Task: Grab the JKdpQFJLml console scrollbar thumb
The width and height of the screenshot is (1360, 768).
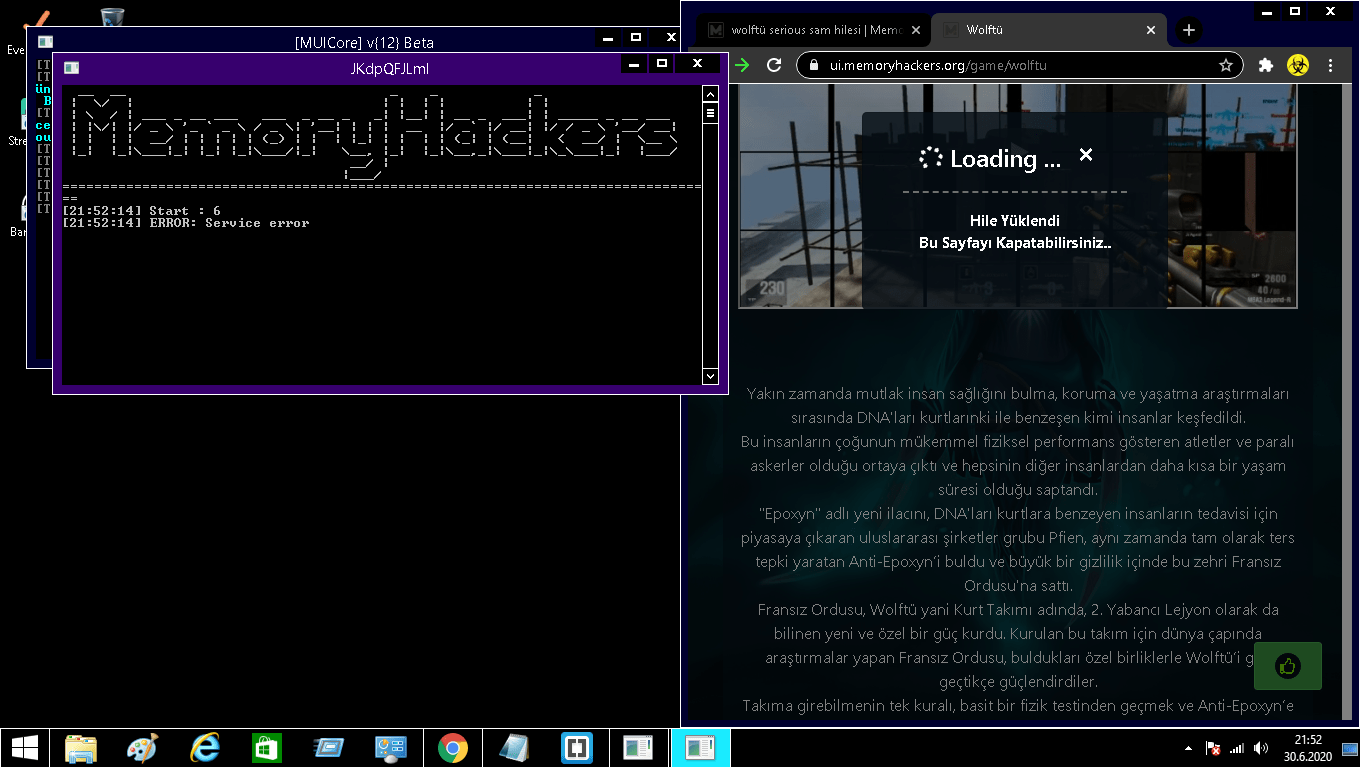Action: tap(711, 113)
